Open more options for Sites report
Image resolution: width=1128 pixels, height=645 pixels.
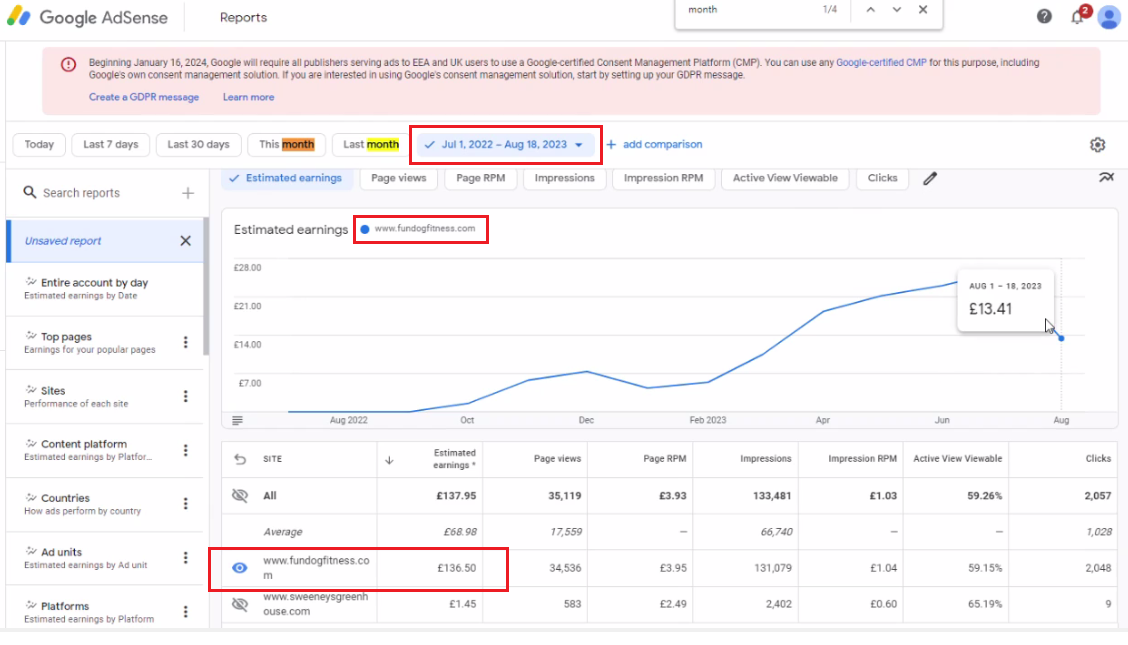tap(186, 396)
